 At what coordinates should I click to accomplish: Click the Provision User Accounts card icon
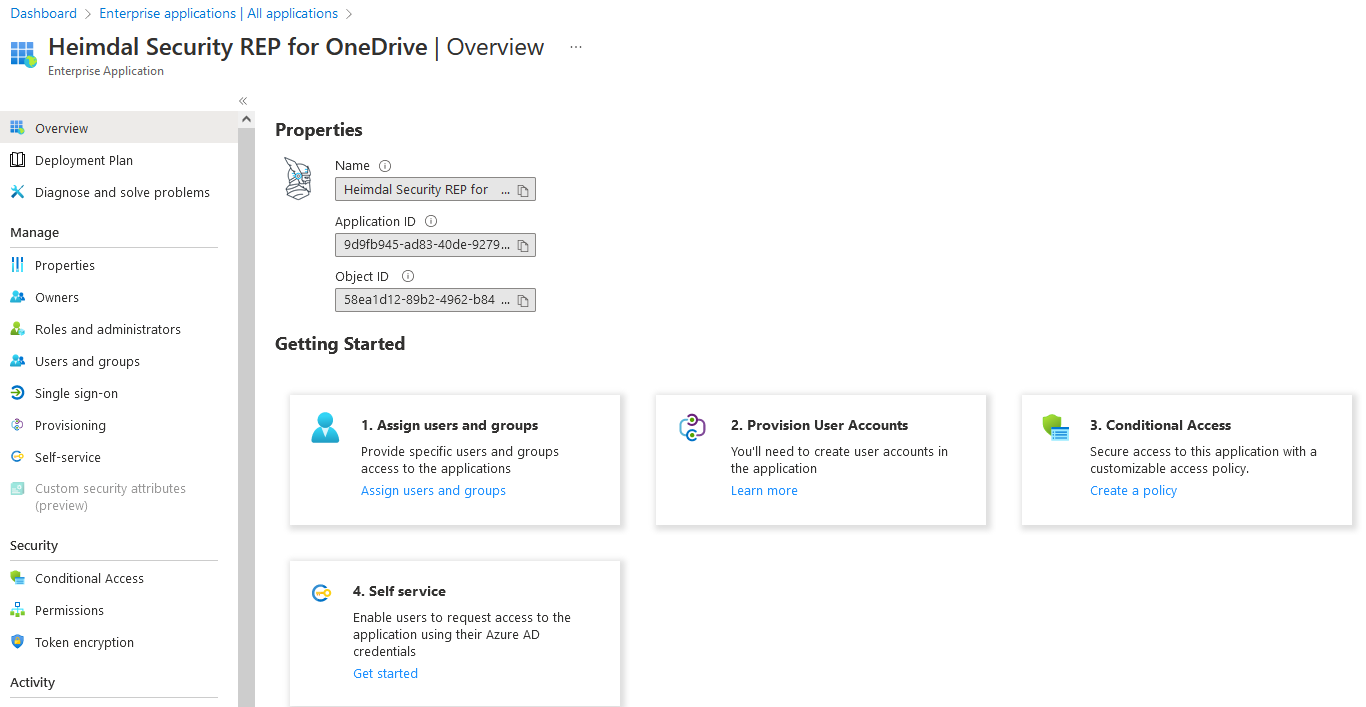pos(693,428)
